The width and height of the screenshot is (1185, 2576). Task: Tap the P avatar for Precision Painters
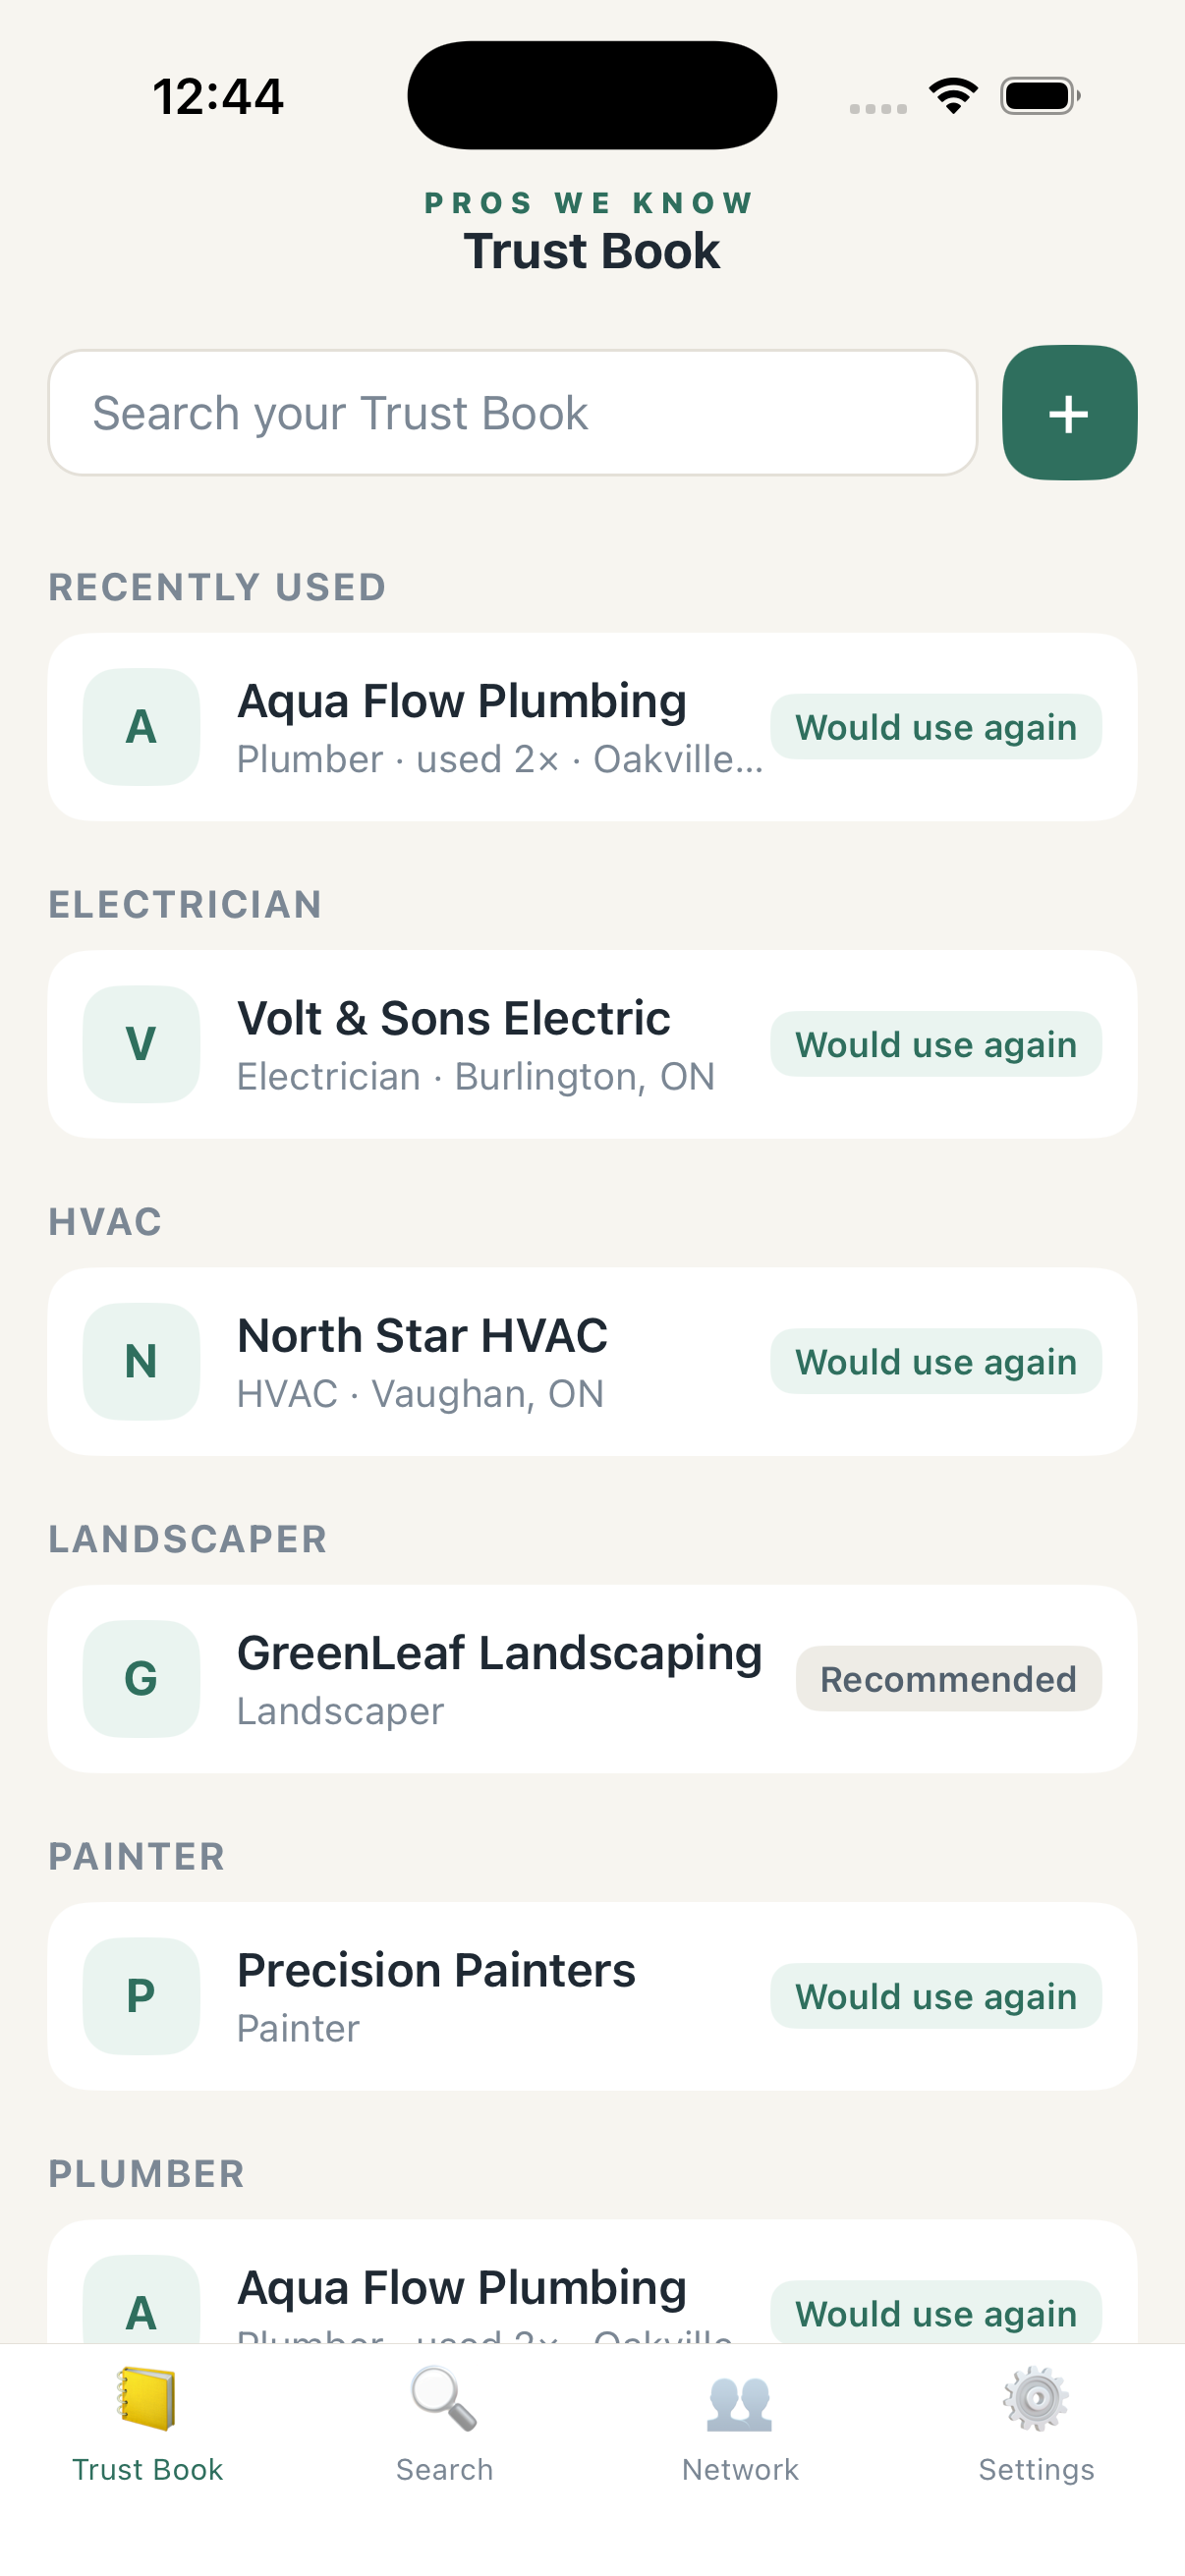click(141, 1996)
